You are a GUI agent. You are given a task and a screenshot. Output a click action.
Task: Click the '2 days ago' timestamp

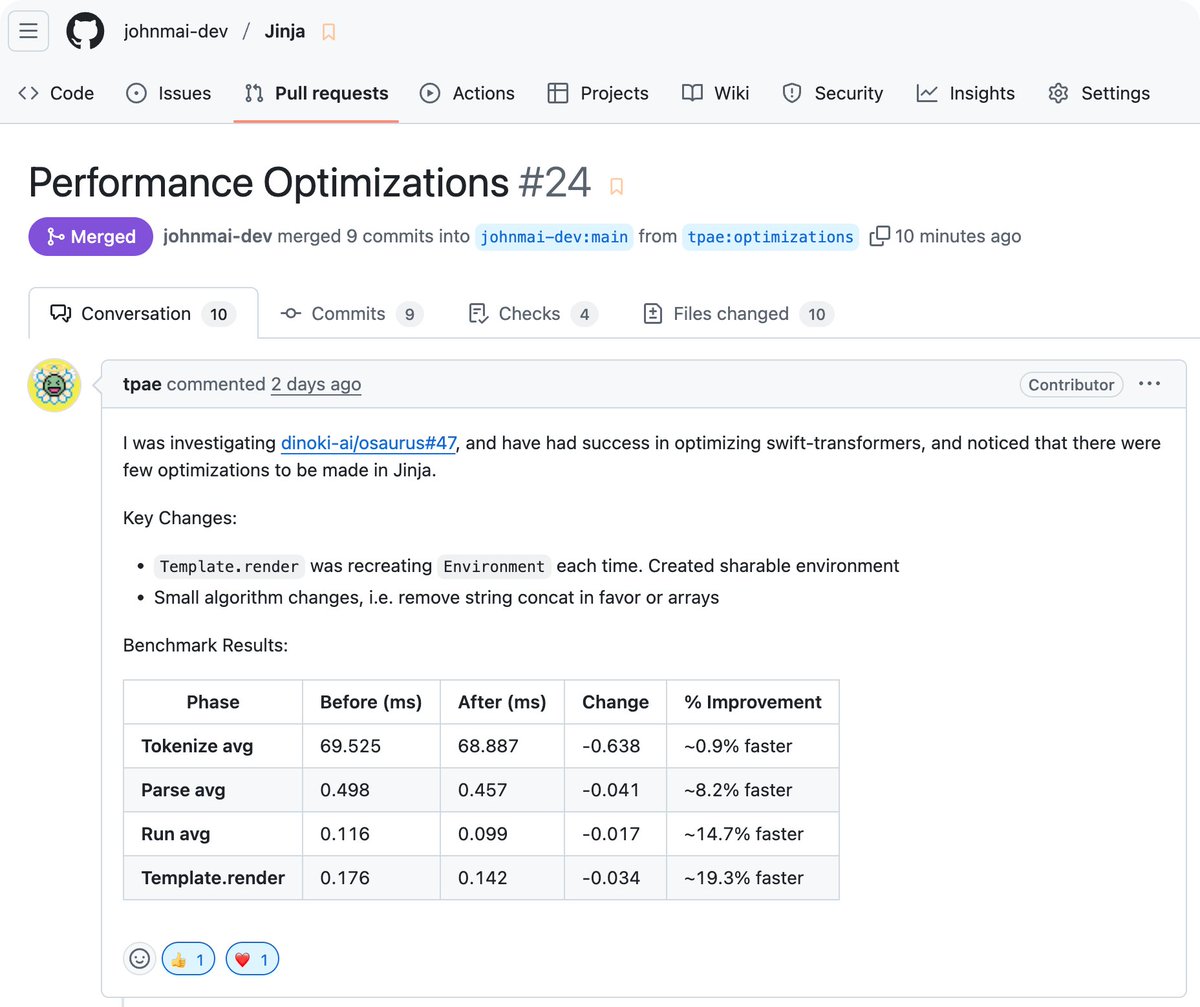click(316, 384)
